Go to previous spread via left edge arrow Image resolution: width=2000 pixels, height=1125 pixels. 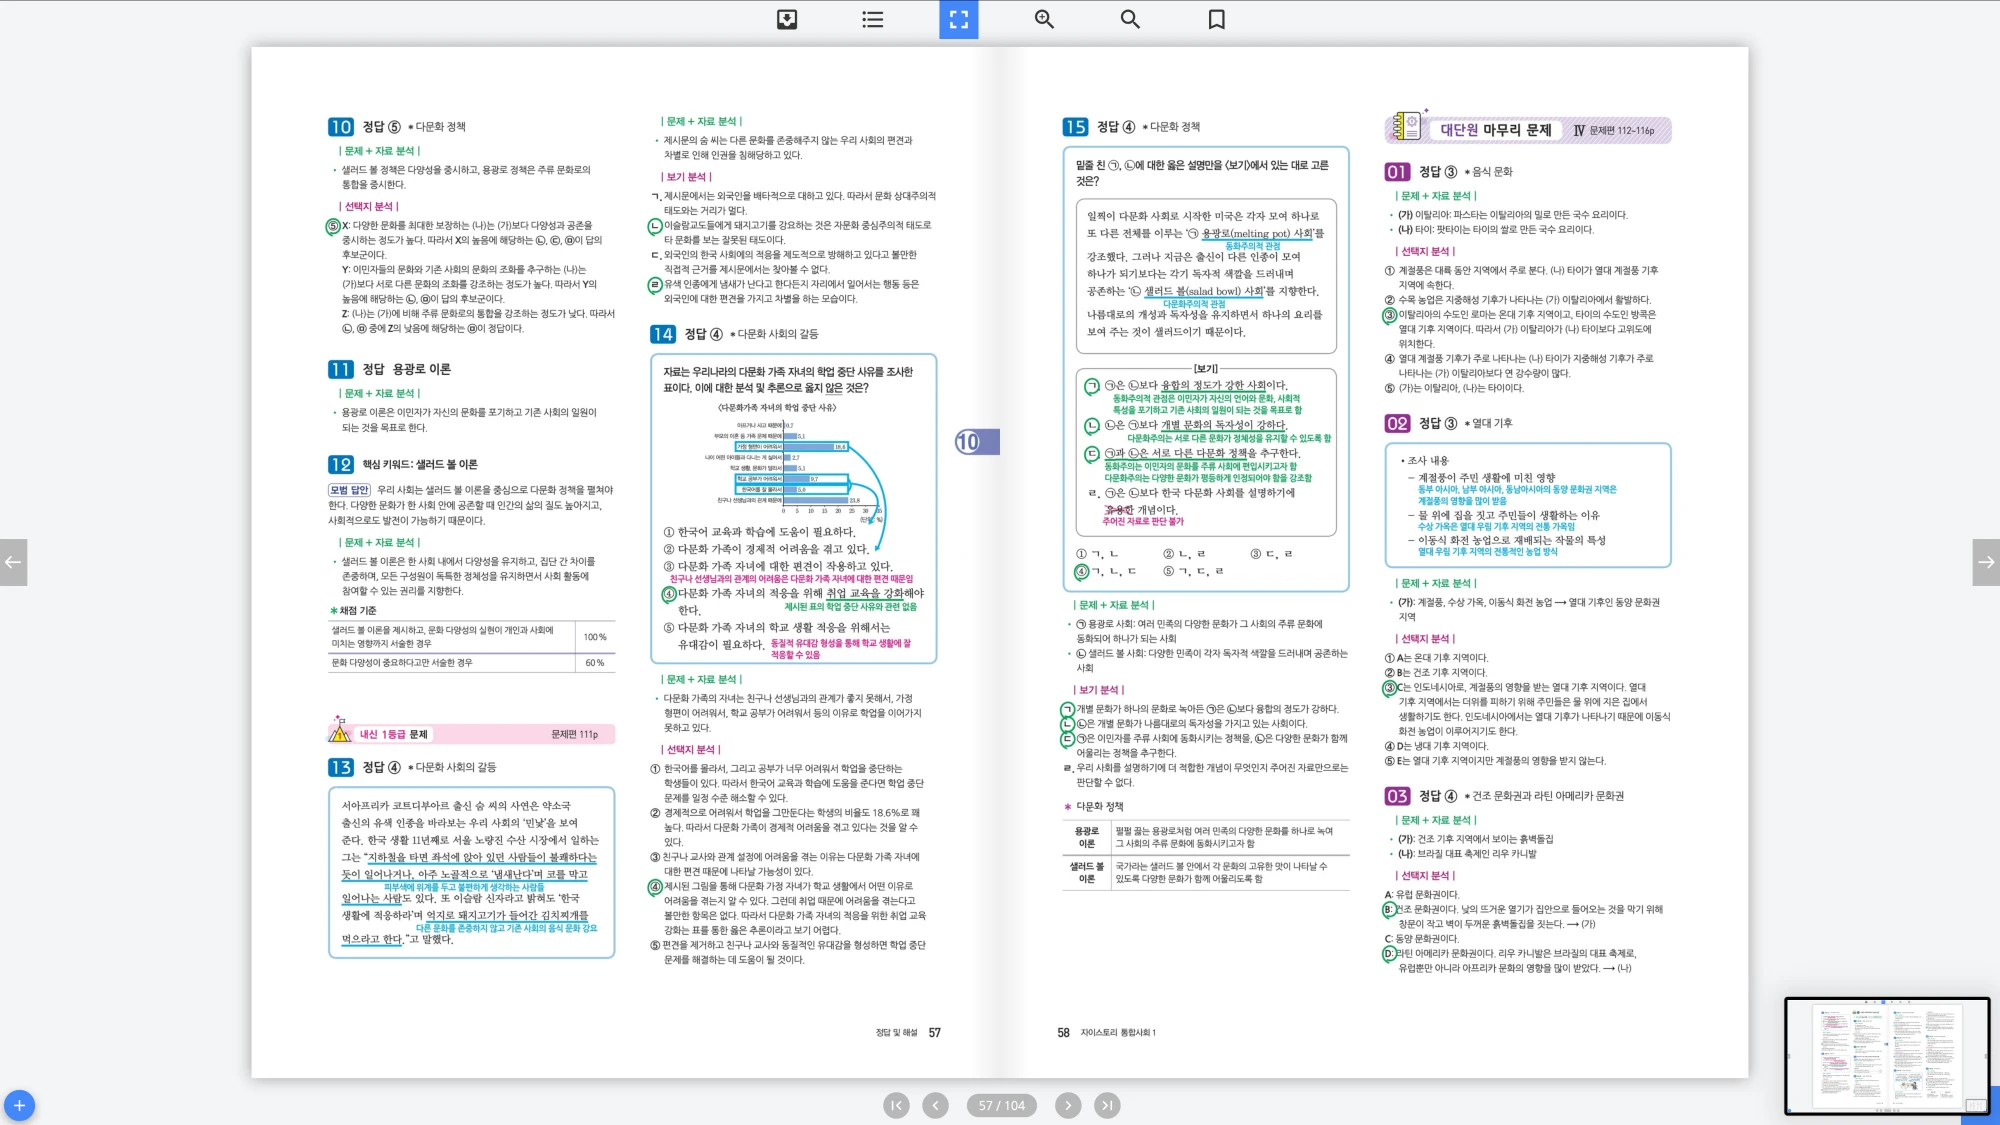tap(13, 562)
